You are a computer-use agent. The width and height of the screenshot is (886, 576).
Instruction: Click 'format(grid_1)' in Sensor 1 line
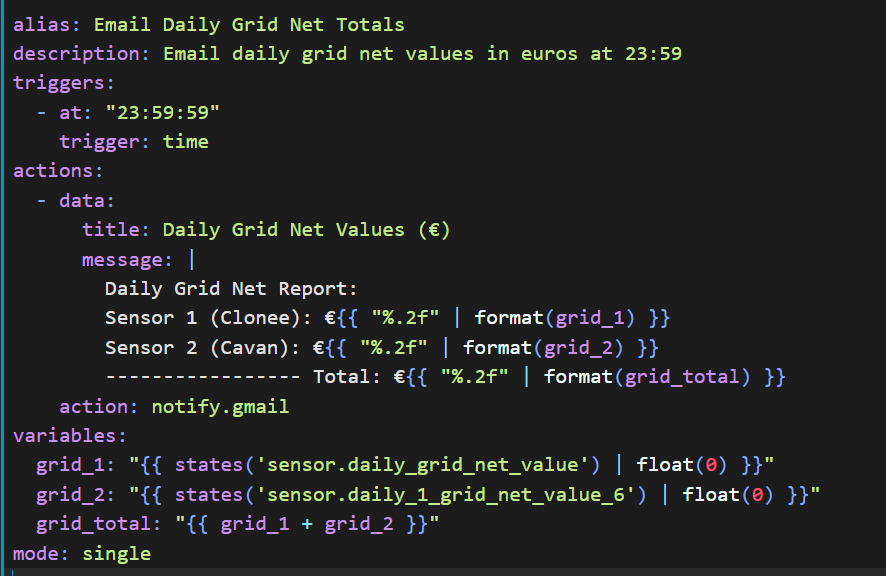(x=555, y=318)
